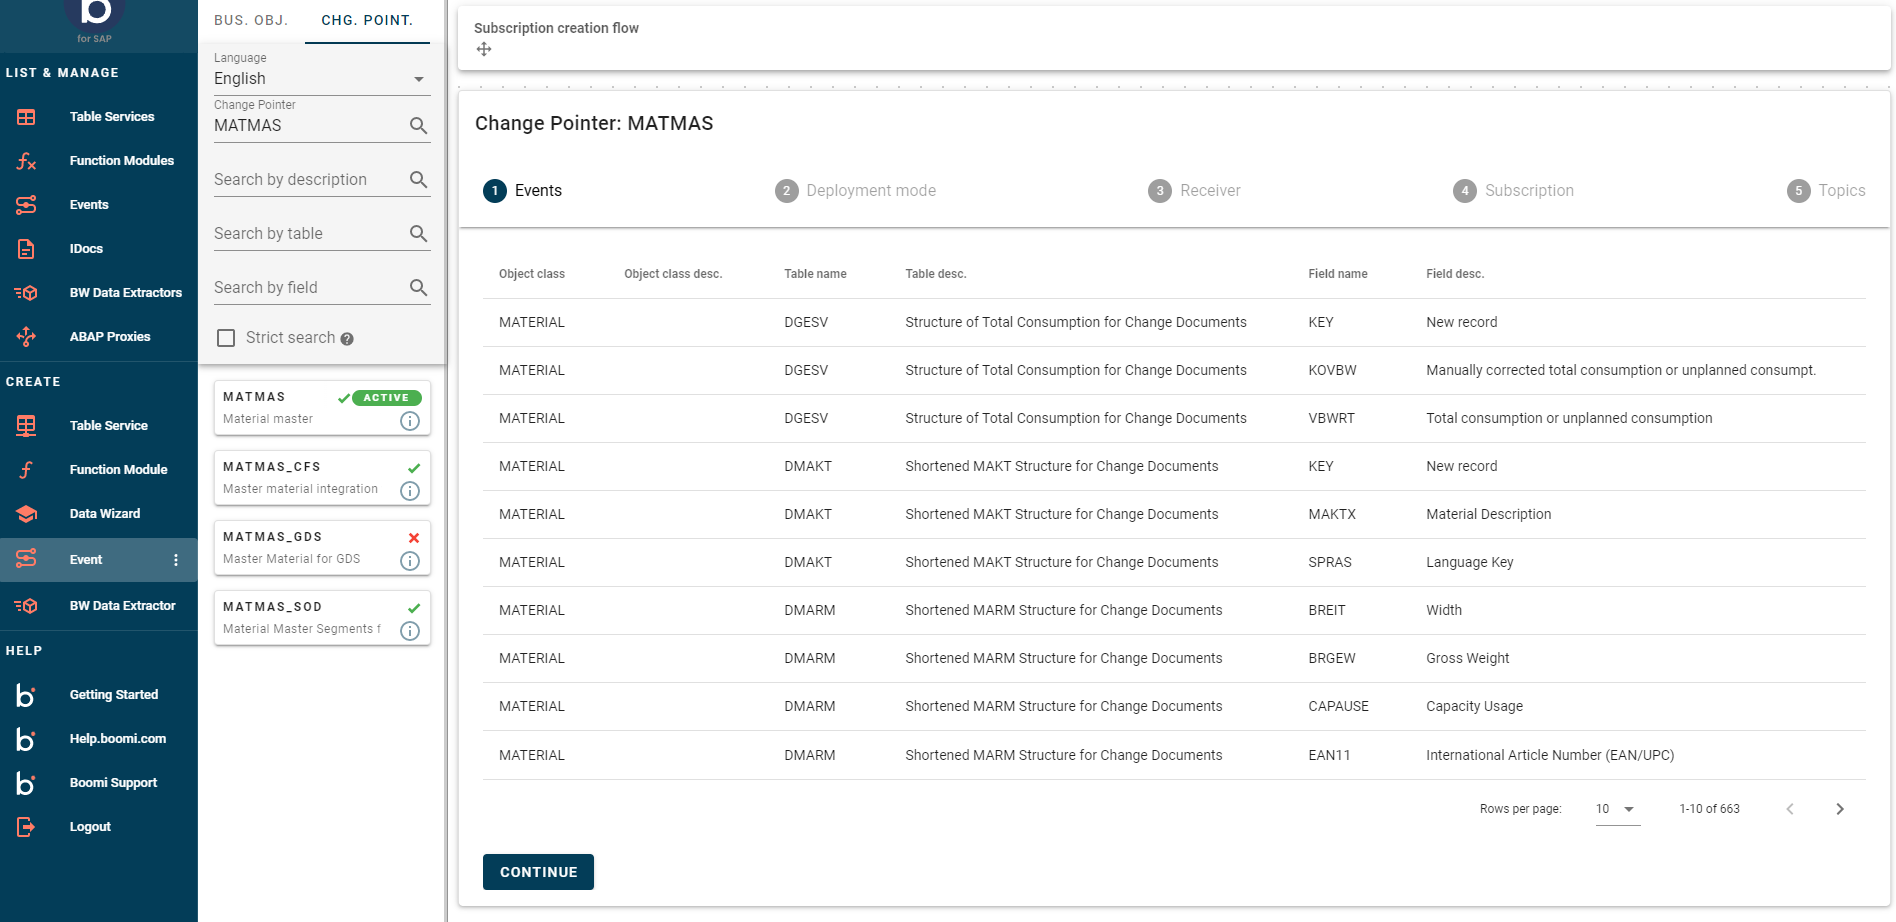Go to the next page of results
Viewport: 1896px width, 922px height.
(x=1839, y=809)
